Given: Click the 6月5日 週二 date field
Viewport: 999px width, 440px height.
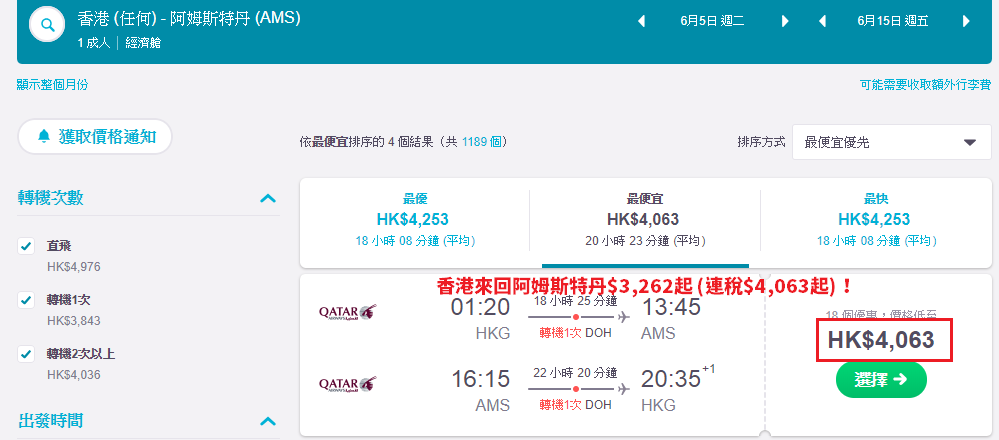Looking at the screenshot, I should pyautogui.click(x=712, y=21).
